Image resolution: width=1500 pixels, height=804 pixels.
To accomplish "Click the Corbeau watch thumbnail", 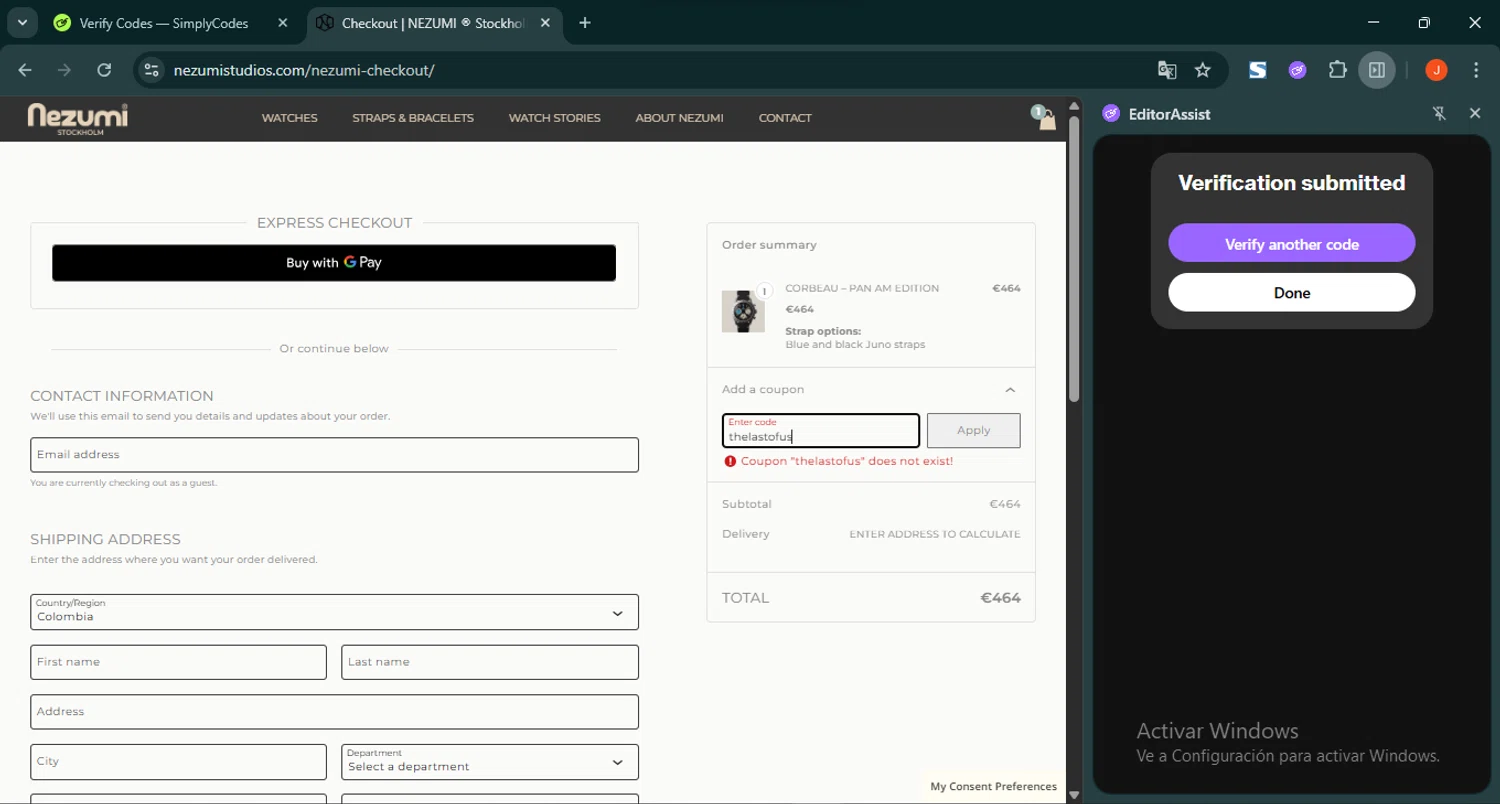I will (743, 312).
